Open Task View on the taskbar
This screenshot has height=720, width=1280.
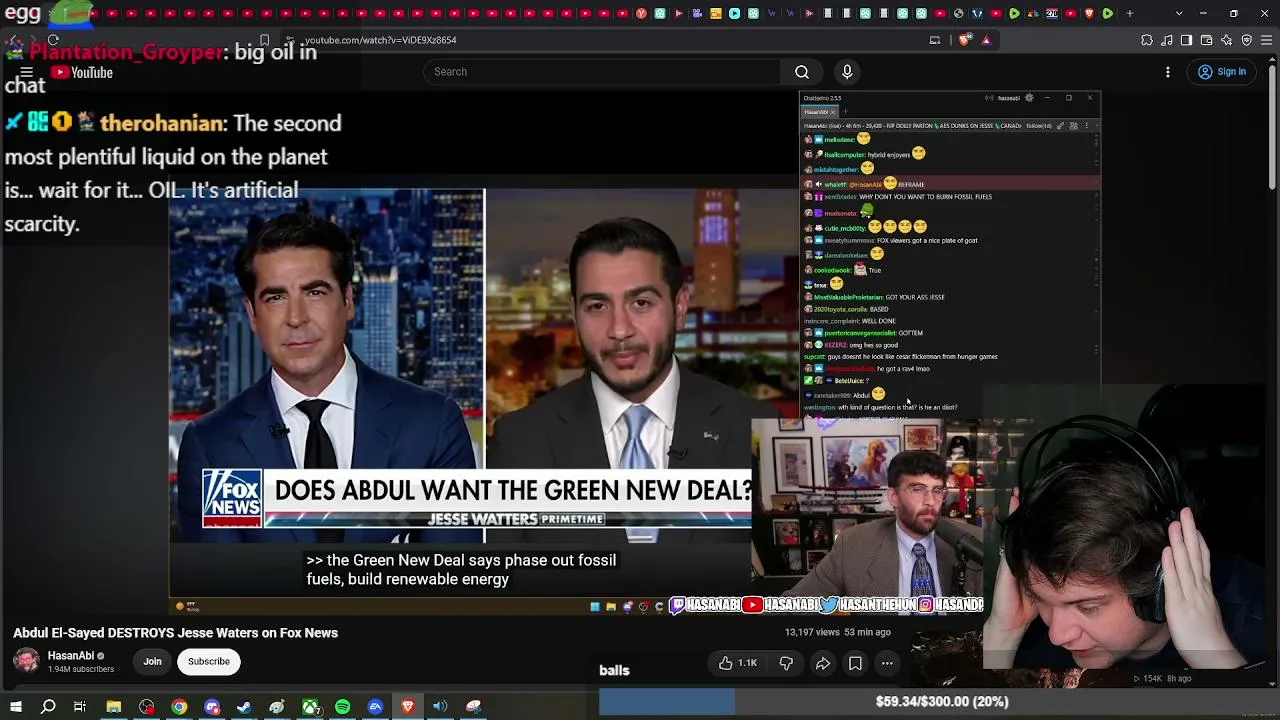(80, 707)
